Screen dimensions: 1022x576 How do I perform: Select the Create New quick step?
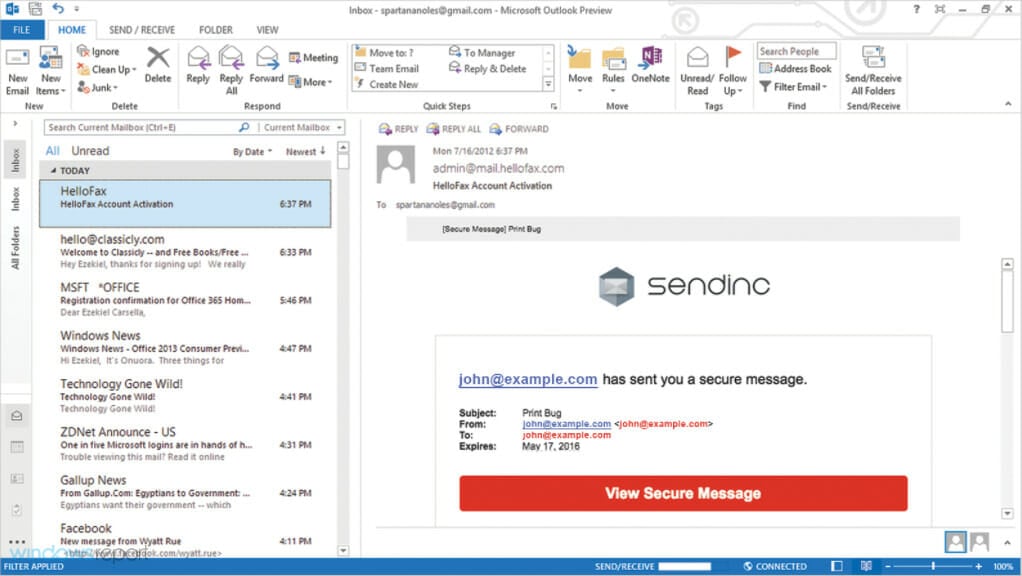tap(387, 84)
